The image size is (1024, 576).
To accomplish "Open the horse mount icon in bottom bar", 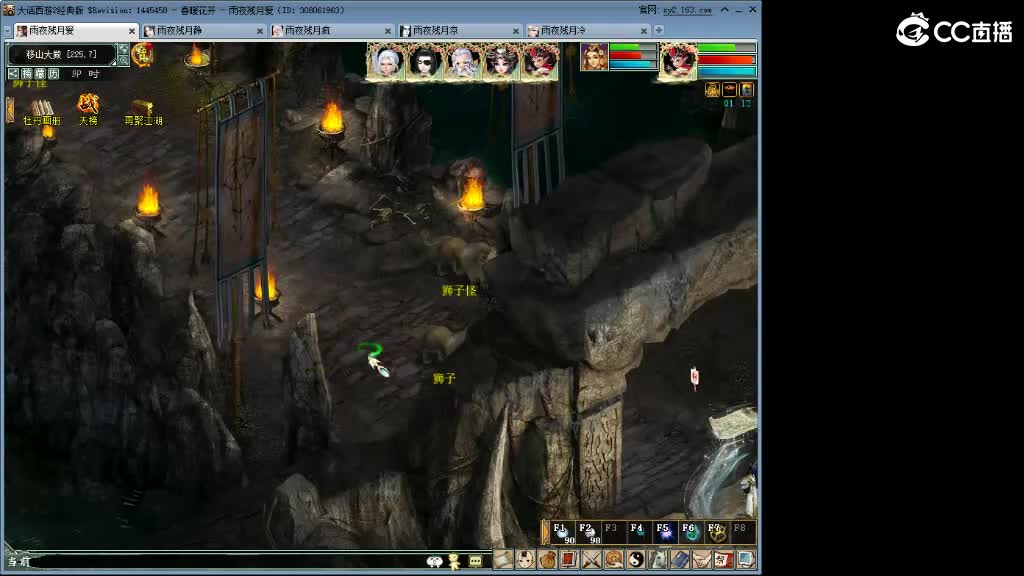I will pos(657,560).
